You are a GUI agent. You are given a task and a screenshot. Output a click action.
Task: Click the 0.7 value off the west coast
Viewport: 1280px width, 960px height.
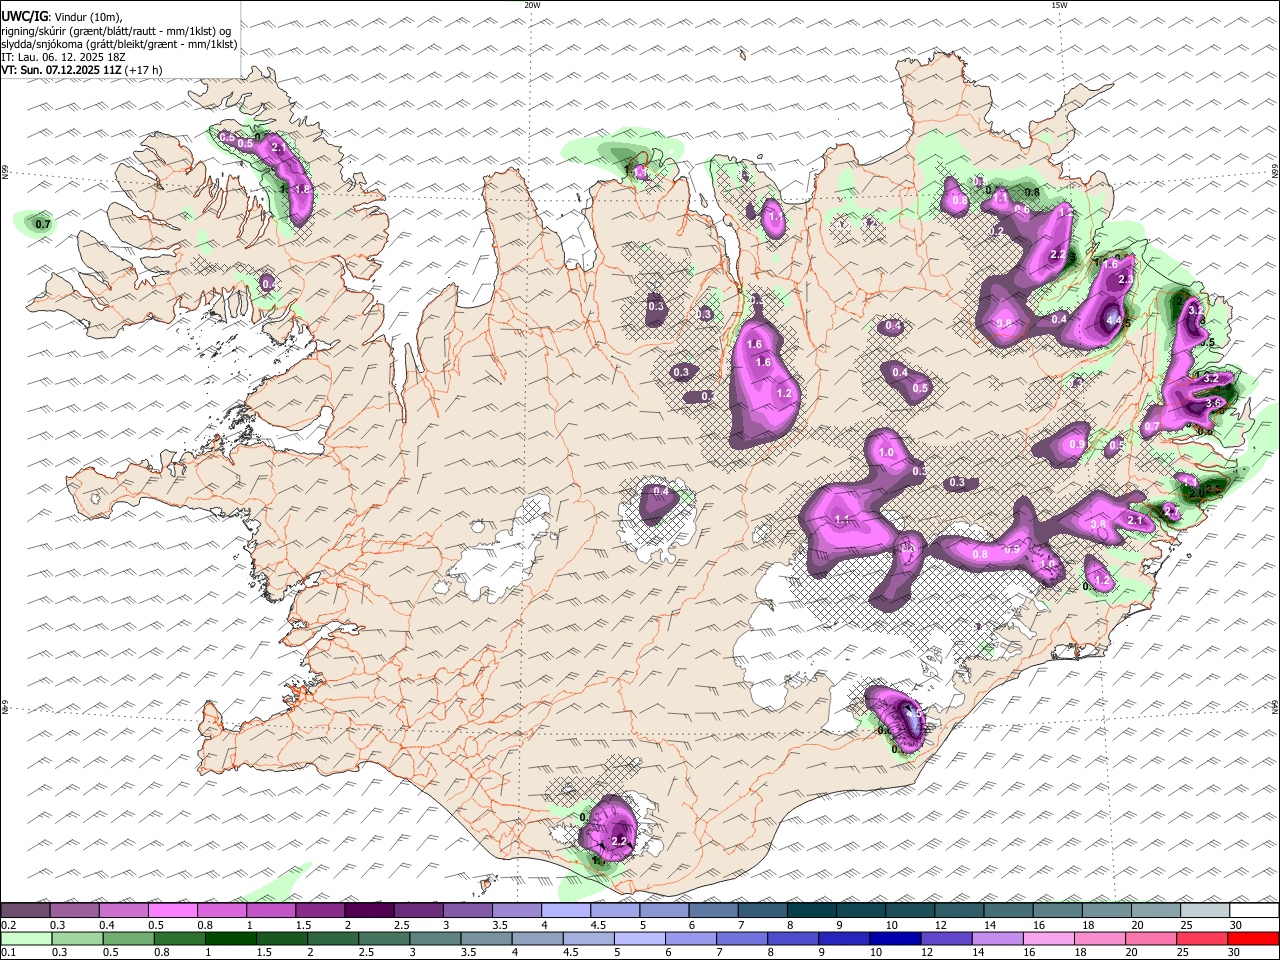[43, 225]
